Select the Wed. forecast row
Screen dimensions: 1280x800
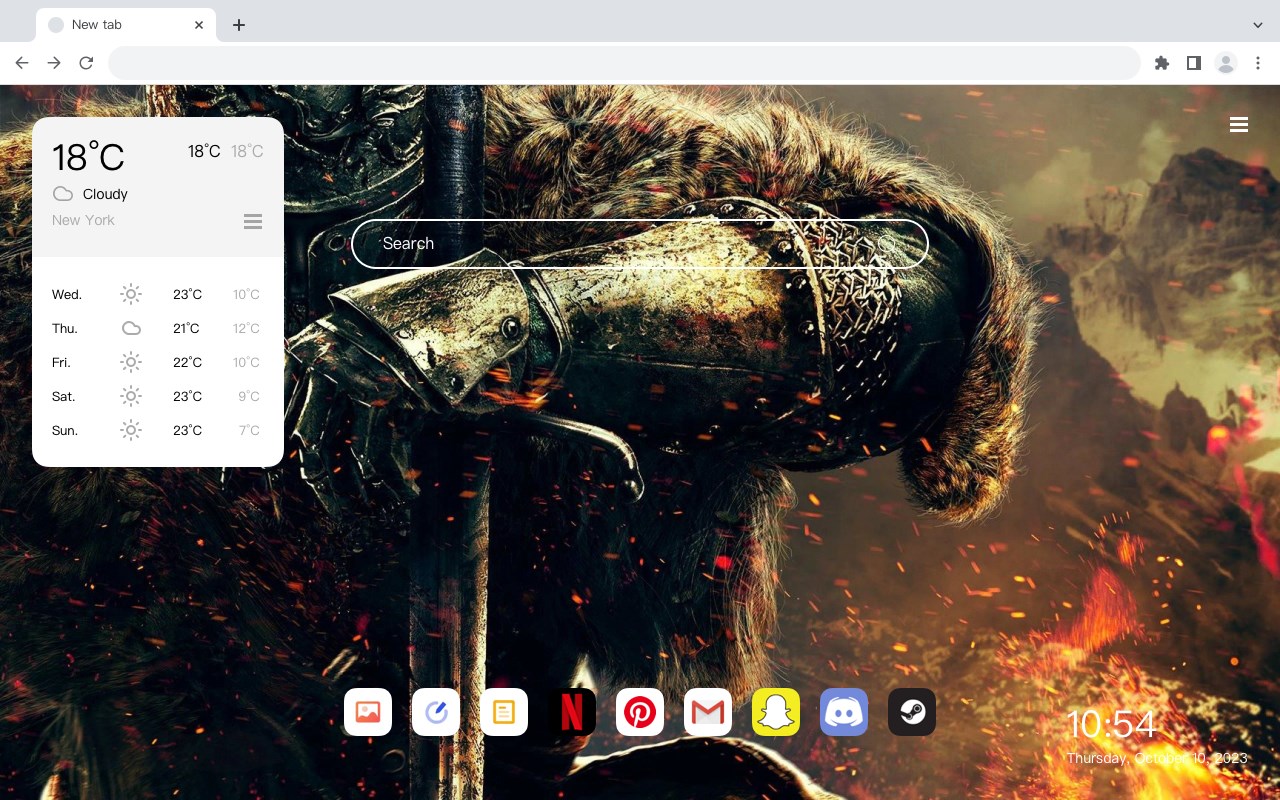[158, 294]
